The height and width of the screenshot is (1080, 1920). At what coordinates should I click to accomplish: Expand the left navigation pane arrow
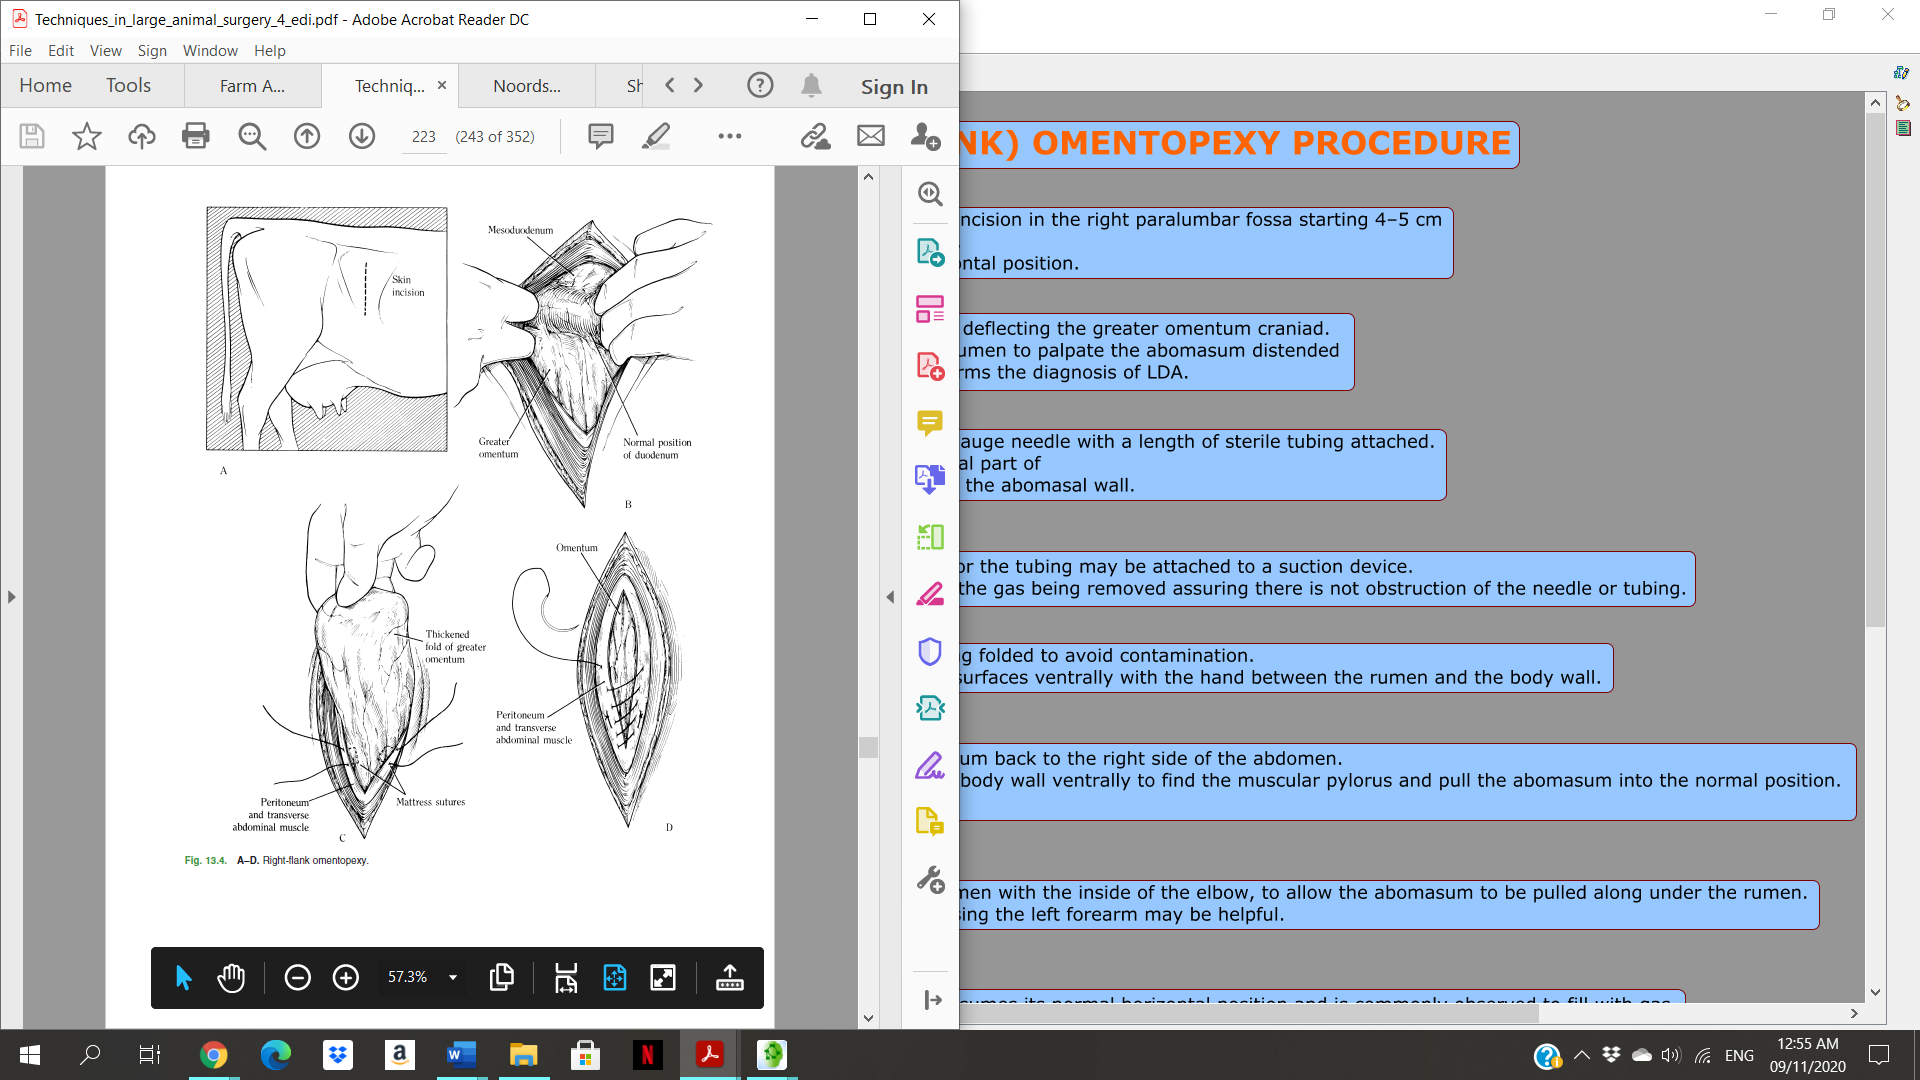click(x=11, y=597)
